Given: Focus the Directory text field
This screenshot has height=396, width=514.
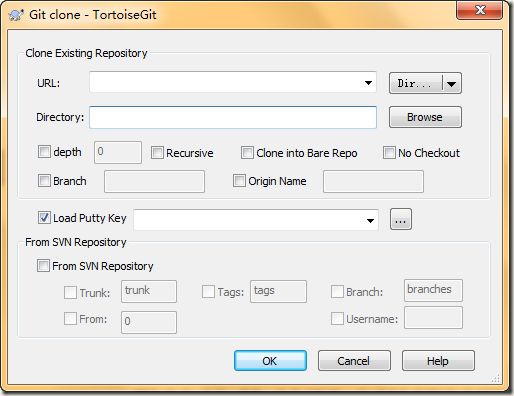Looking at the screenshot, I should tap(233, 117).
